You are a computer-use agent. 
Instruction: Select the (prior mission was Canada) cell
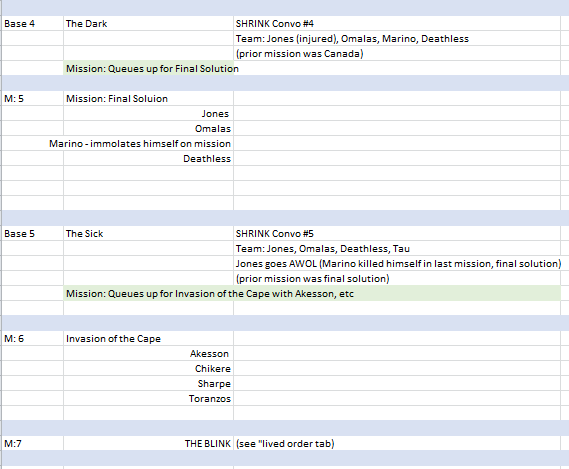point(397,53)
